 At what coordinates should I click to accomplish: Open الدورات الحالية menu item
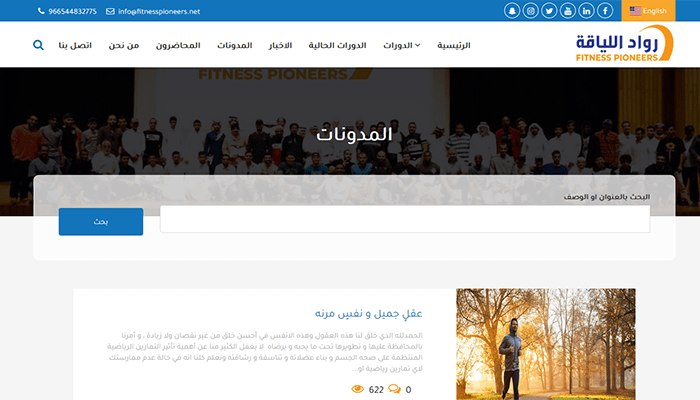coord(338,45)
